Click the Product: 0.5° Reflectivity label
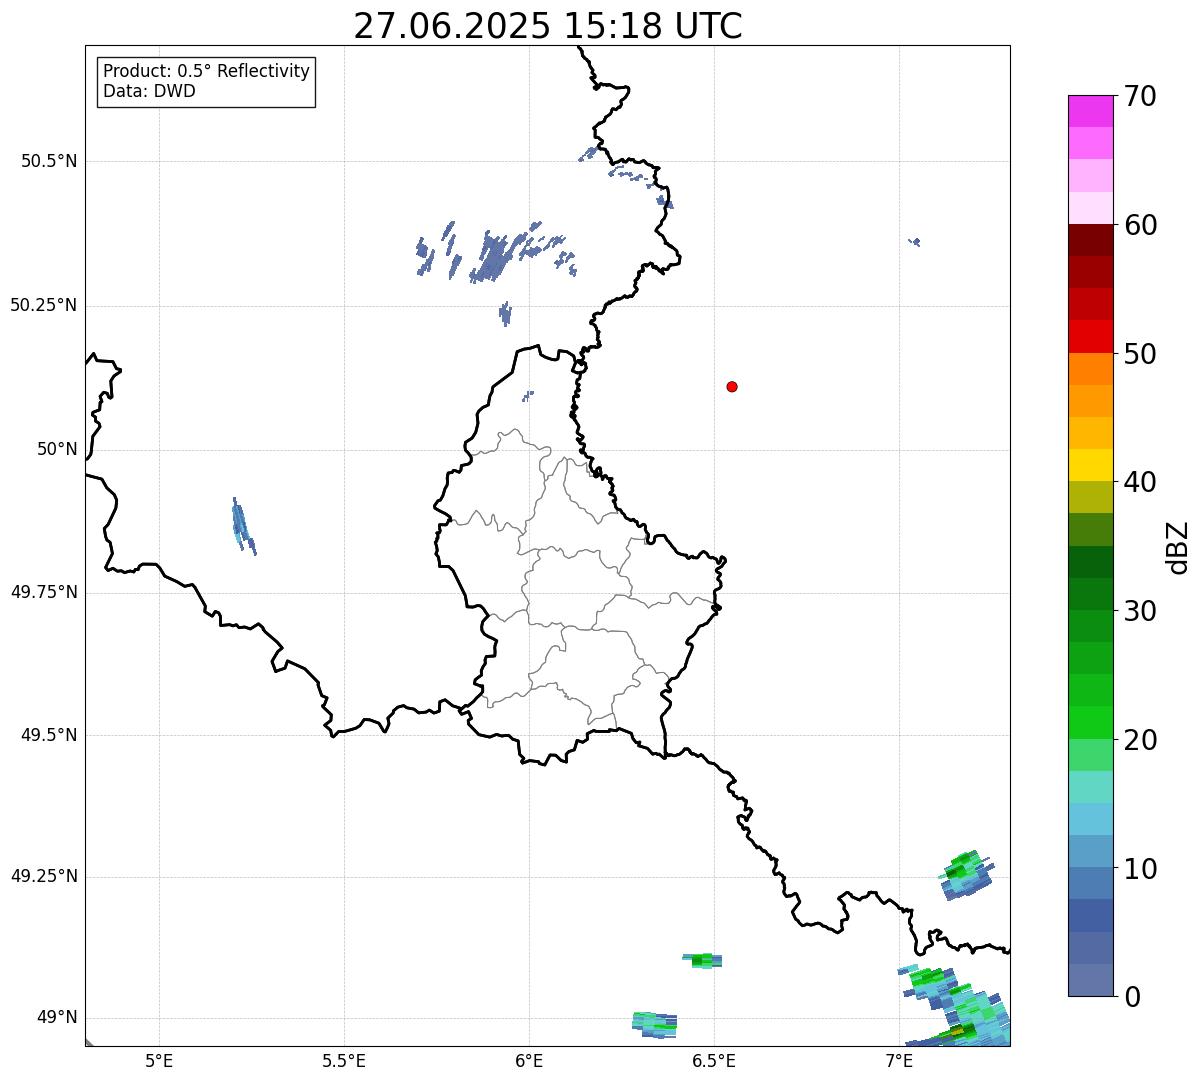This screenshot has width=1202, height=1081. click(x=206, y=72)
